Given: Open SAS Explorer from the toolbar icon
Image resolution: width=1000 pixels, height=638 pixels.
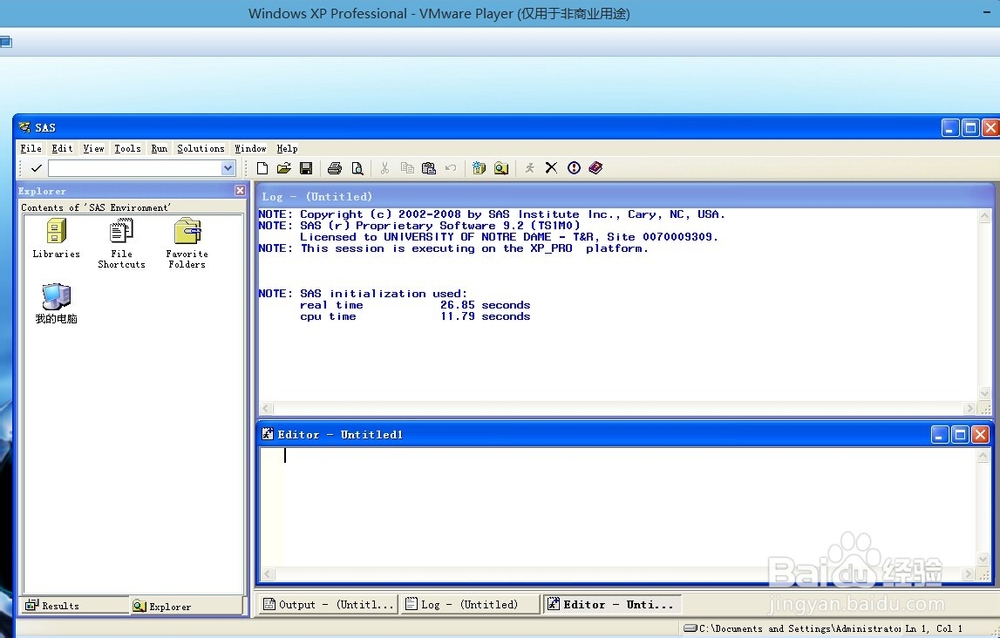Looking at the screenshot, I should coord(501,168).
